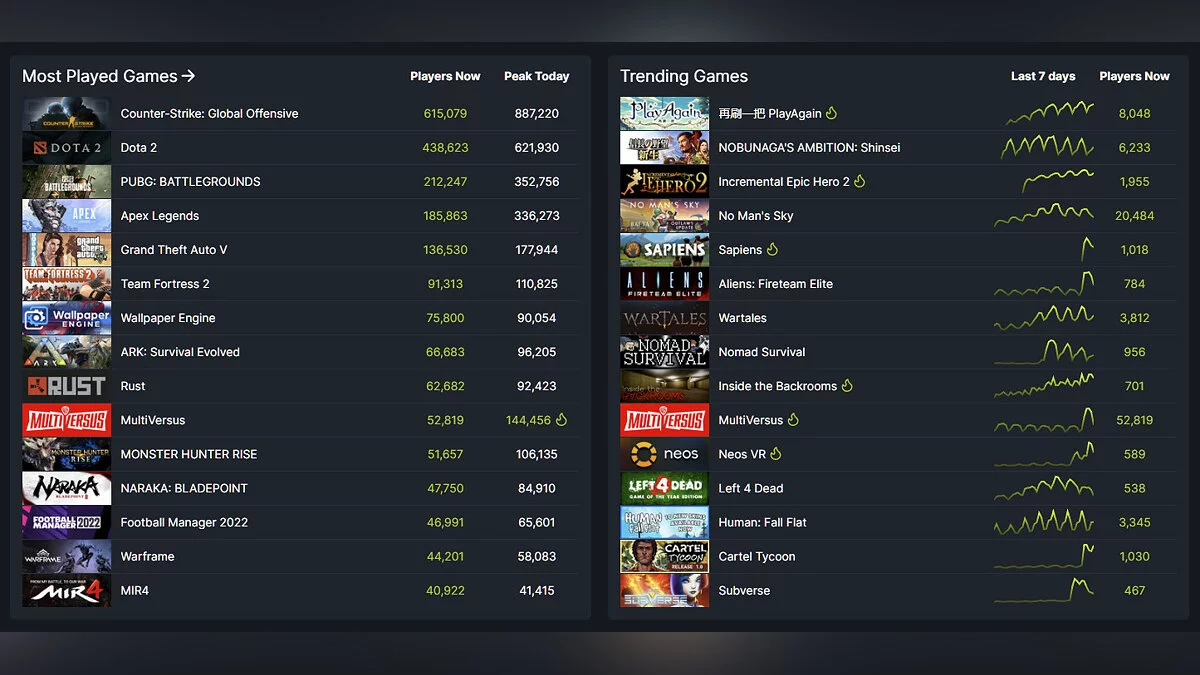Click the flame icon beside Incremental Epic Hero 2
This screenshot has height=675, width=1200.
860,181
